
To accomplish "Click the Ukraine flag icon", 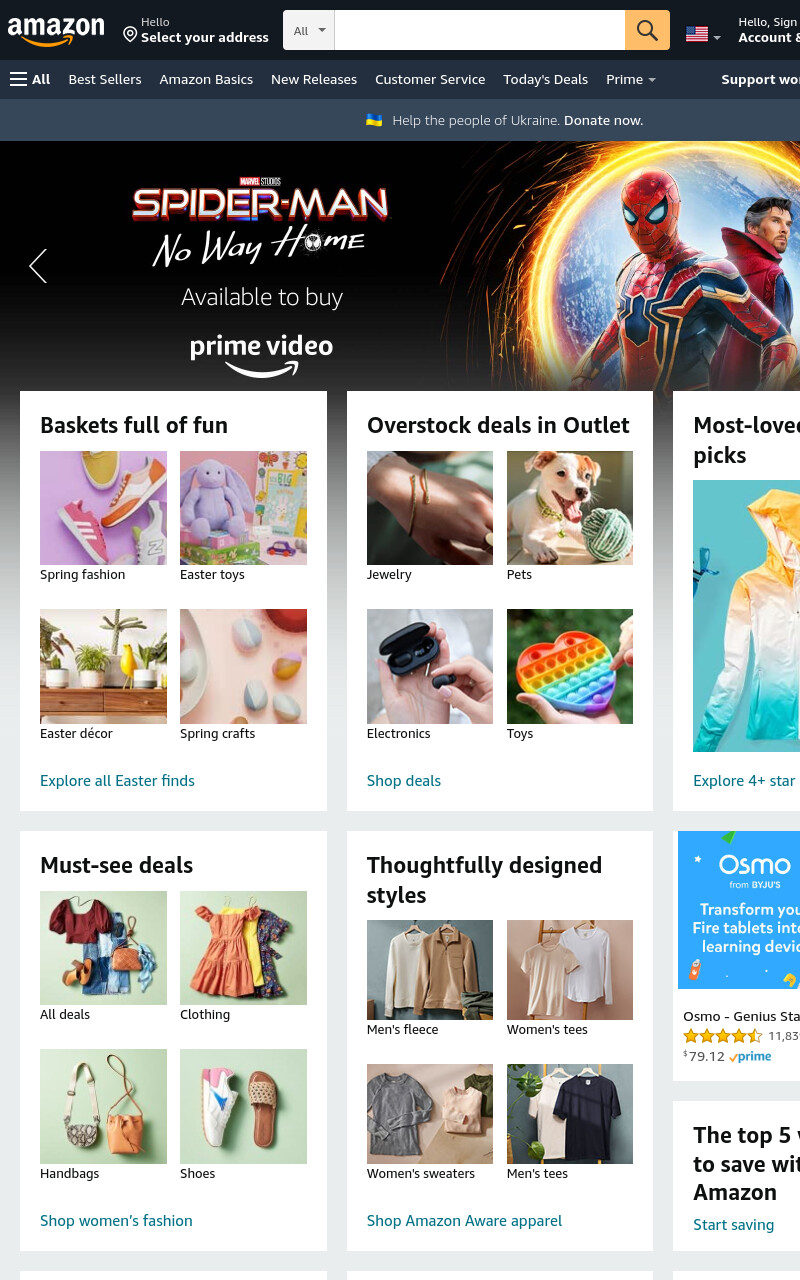I will 374,120.
